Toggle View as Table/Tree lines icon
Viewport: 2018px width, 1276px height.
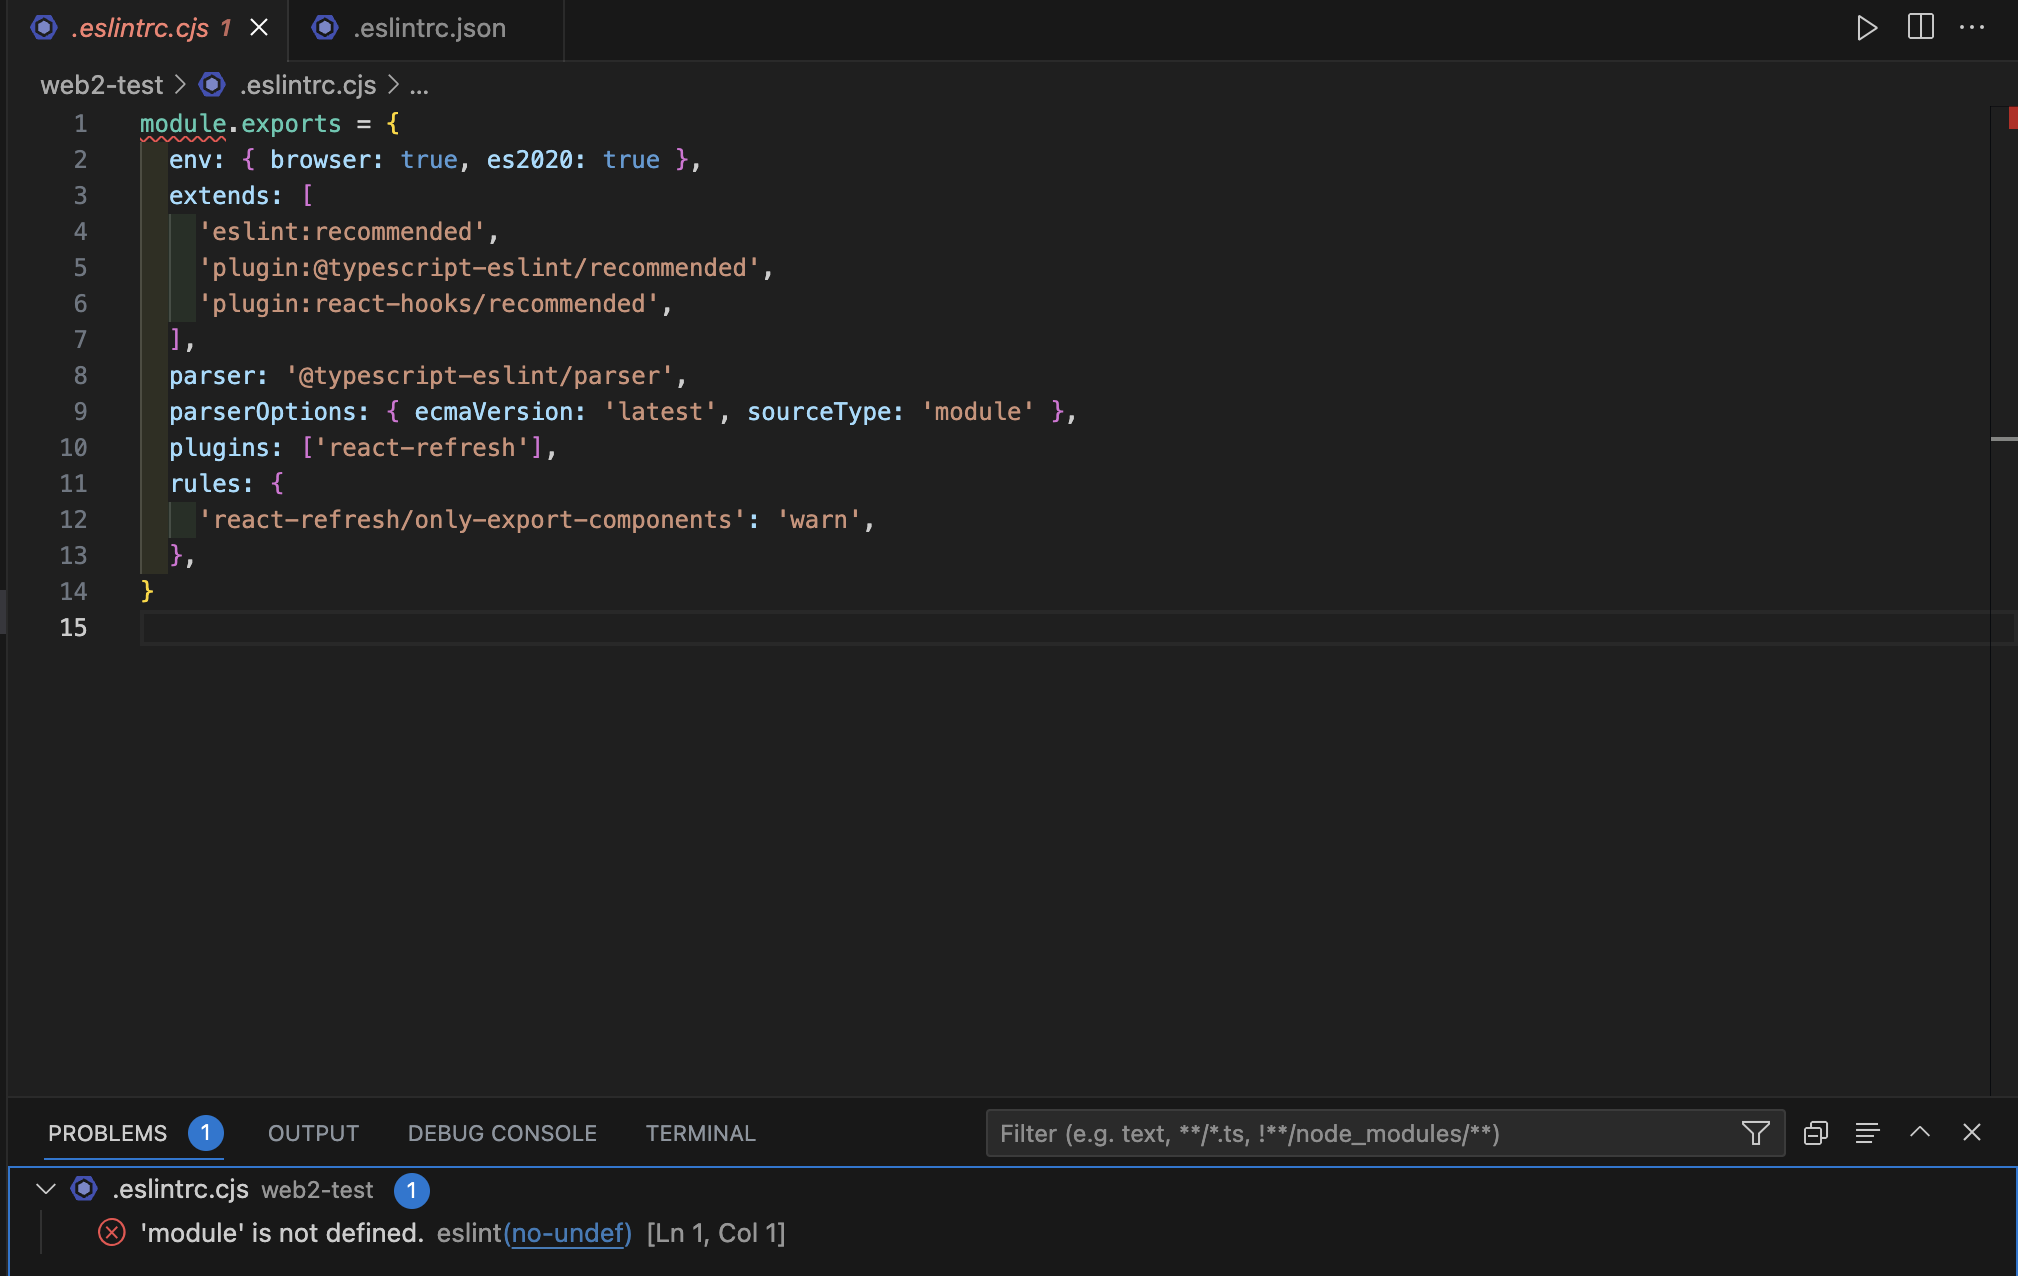point(1867,1133)
